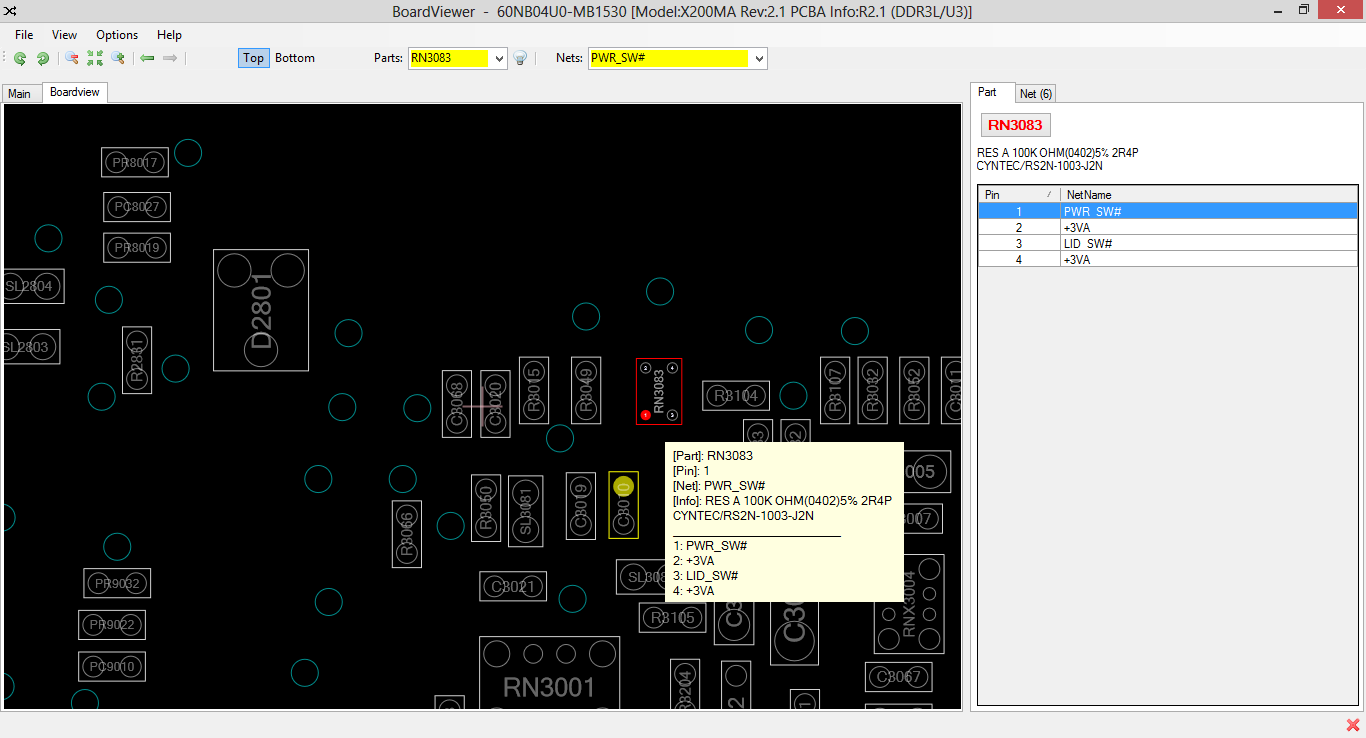The width and height of the screenshot is (1366, 738).
Task: Select pin row 3 LID_SW#
Action: tap(1168, 243)
